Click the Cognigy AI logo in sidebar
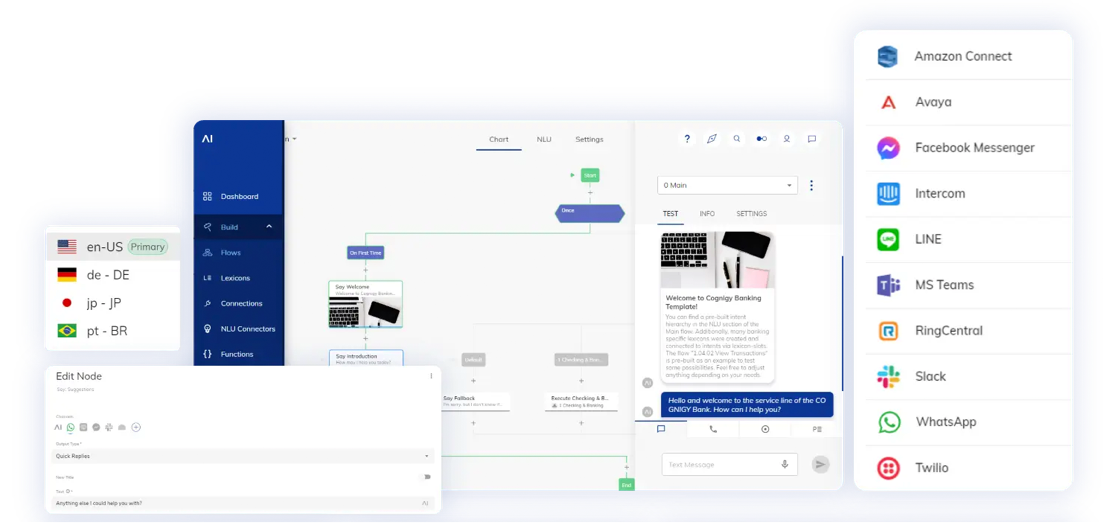This screenshot has height=523, width=1114. [x=207, y=139]
